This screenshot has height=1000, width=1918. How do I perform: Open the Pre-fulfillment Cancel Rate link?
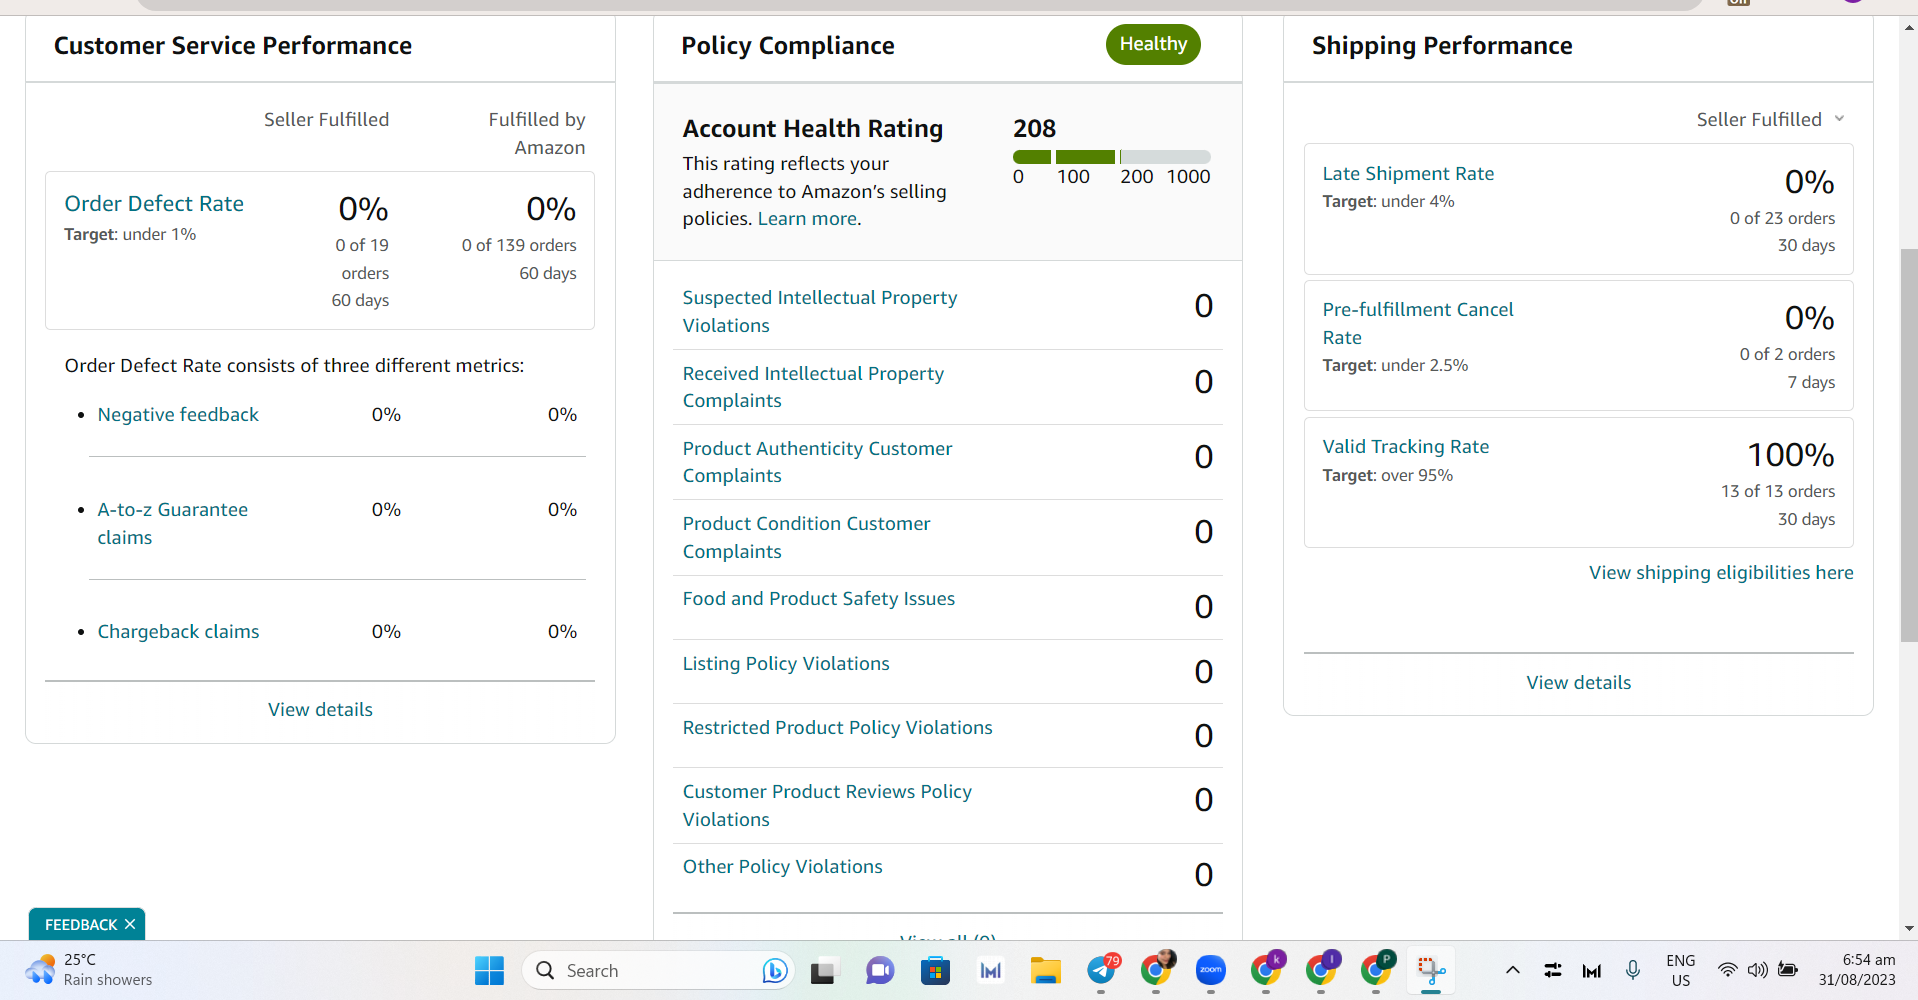(x=1418, y=323)
